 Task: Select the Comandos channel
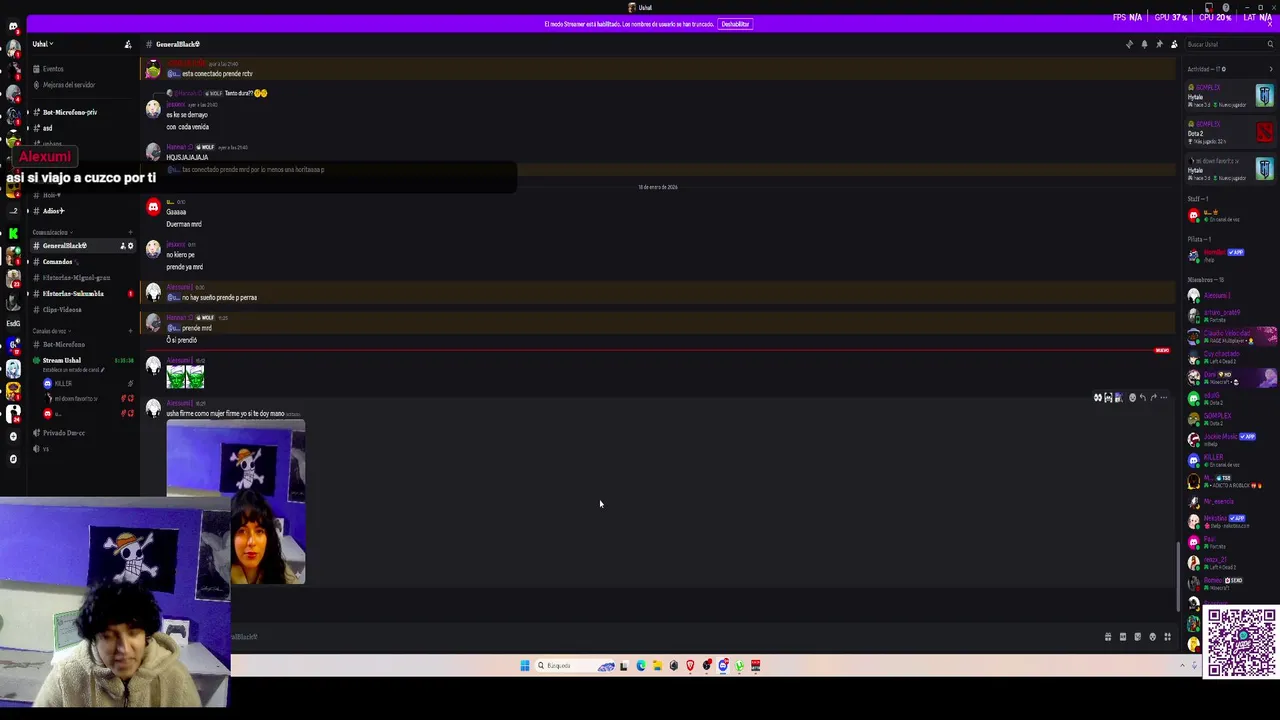click(x=57, y=262)
